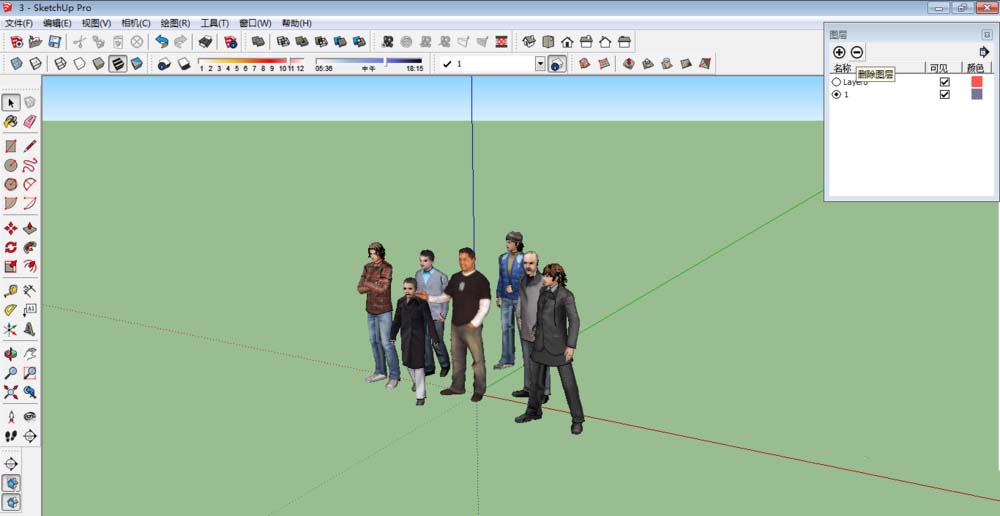Select the Tape Measure tool
The width and height of the screenshot is (1000, 516).
point(11,291)
